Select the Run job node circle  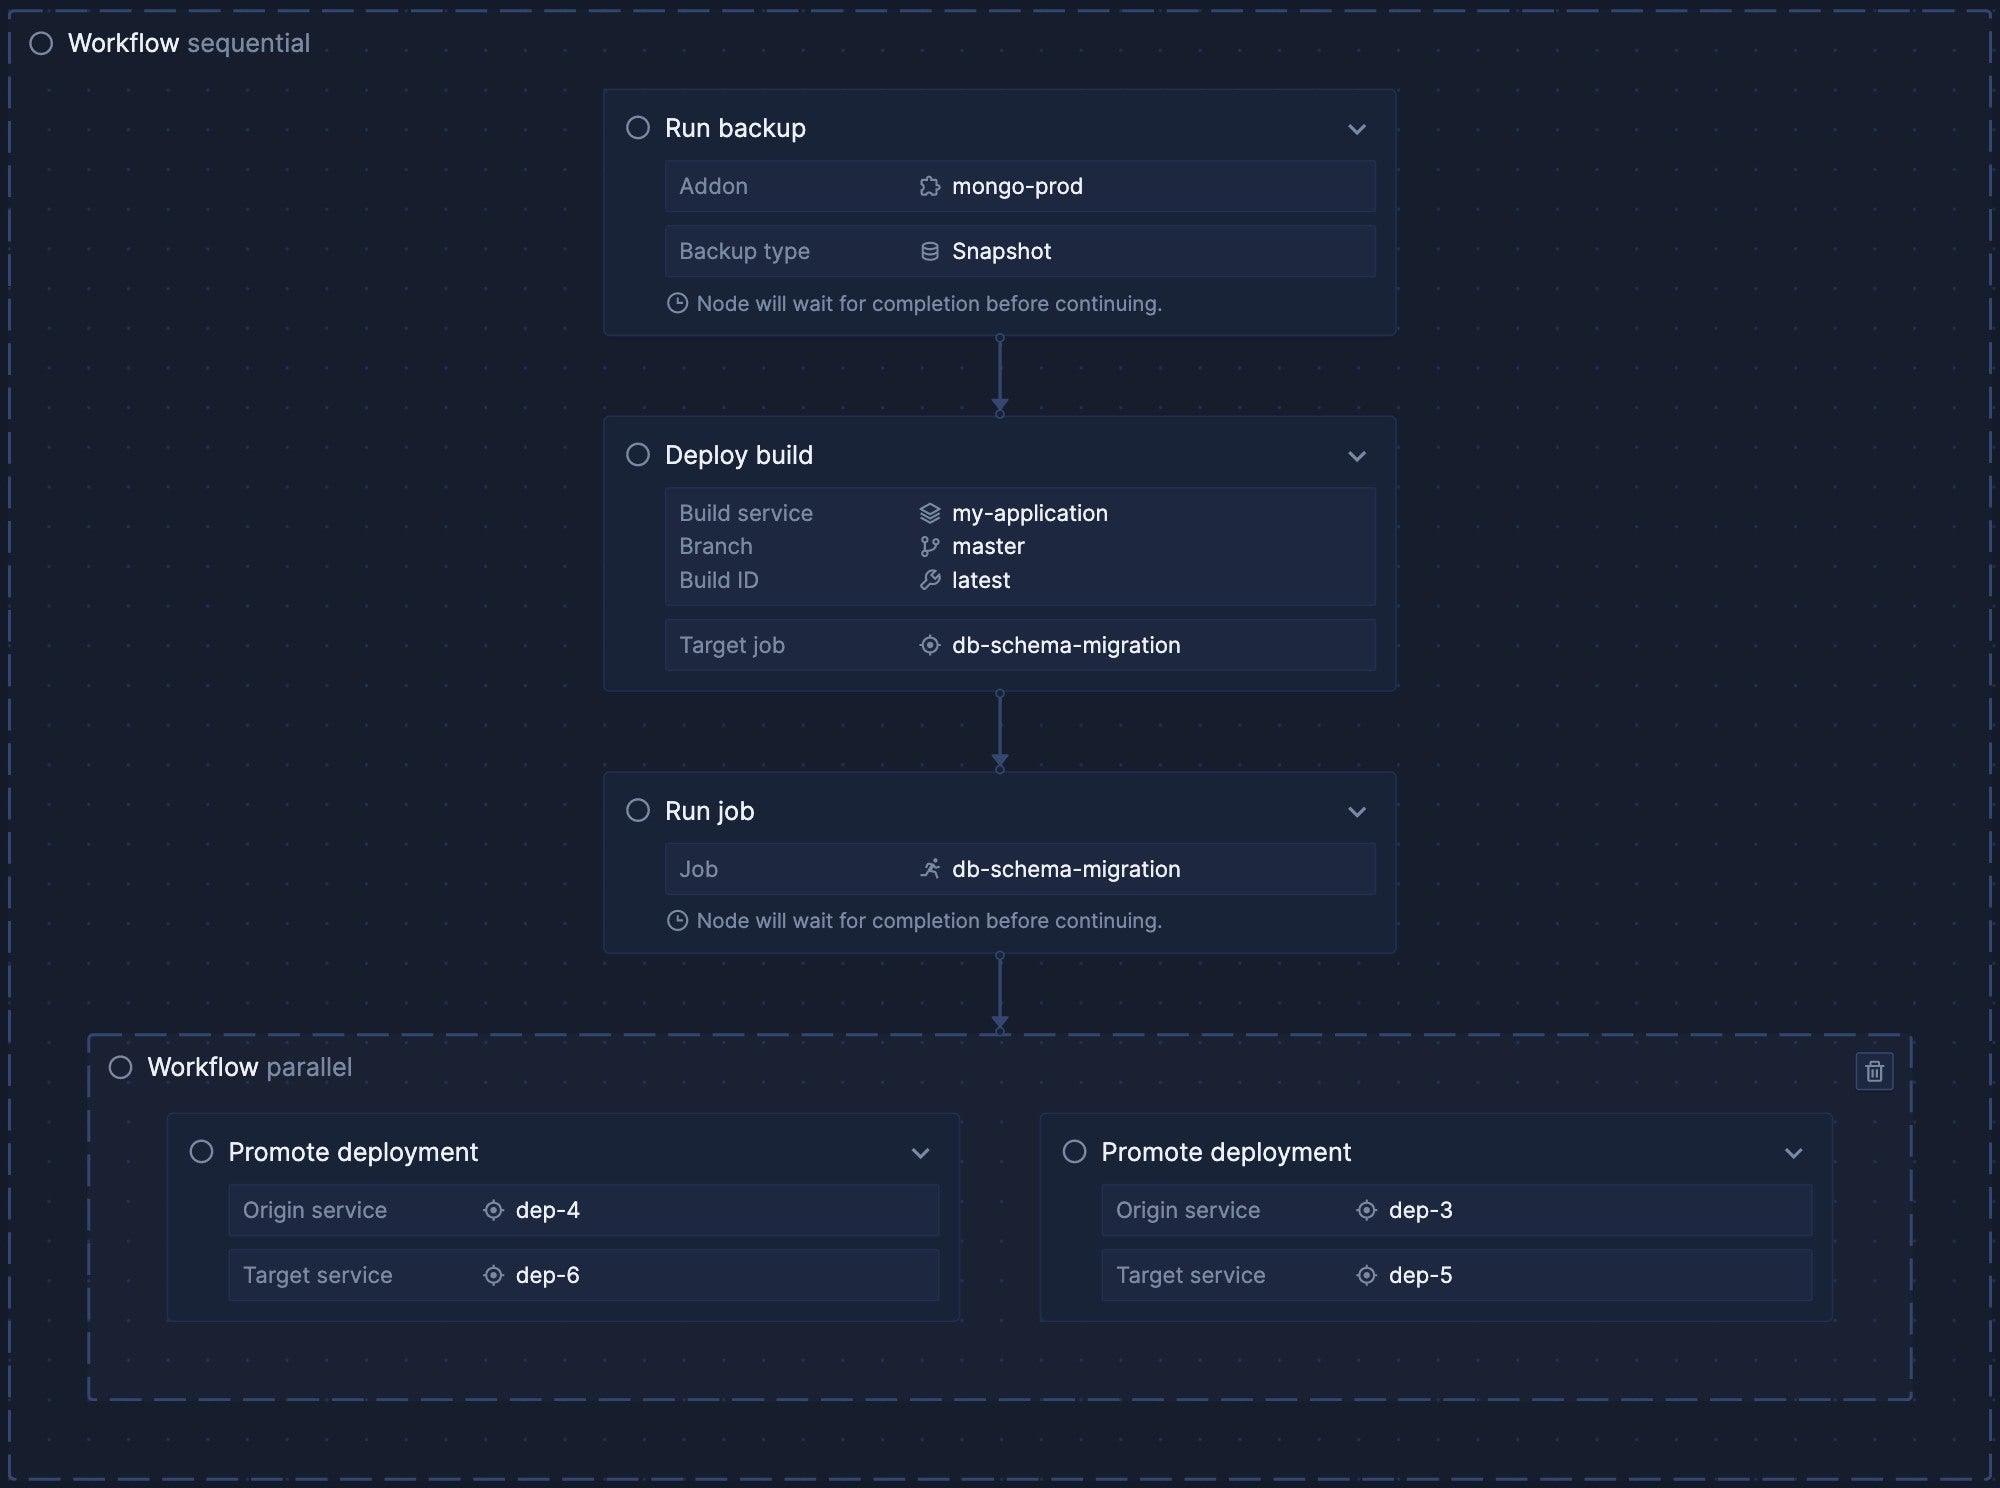coord(638,811)
